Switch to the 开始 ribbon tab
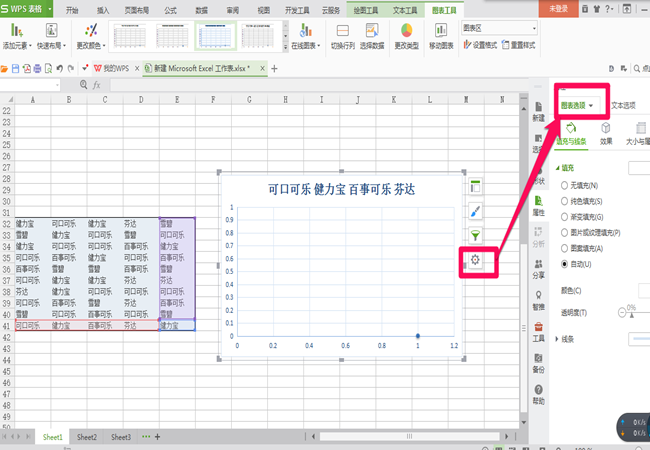 (x=72, y=10)
